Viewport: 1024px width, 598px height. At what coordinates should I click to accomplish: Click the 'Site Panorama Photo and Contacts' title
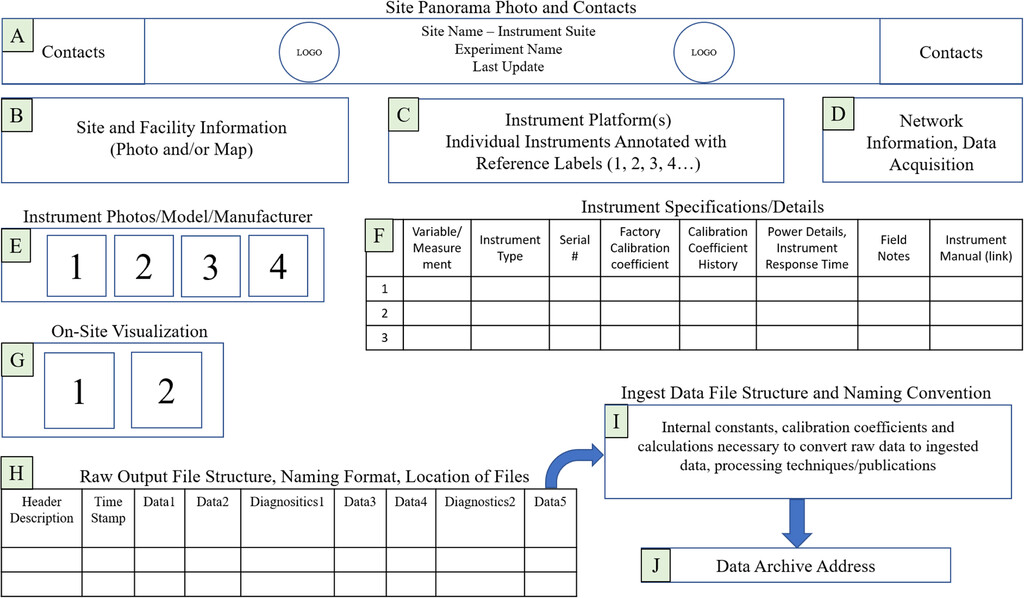pos(511,8)
